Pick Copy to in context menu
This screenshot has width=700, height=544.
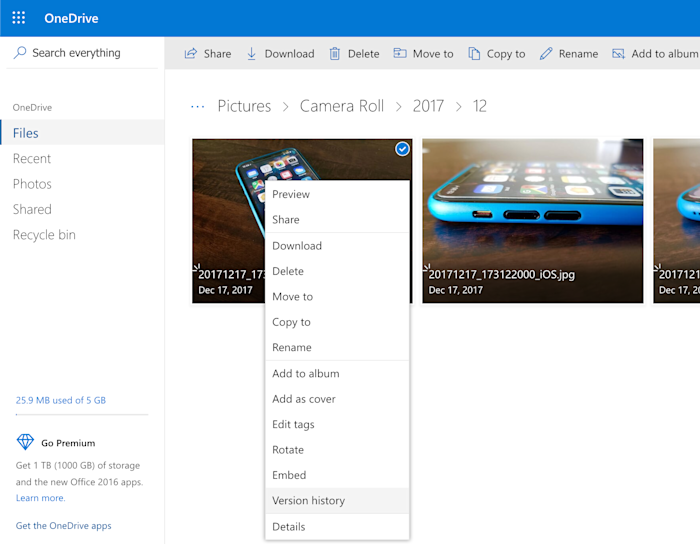click(337, 322)
